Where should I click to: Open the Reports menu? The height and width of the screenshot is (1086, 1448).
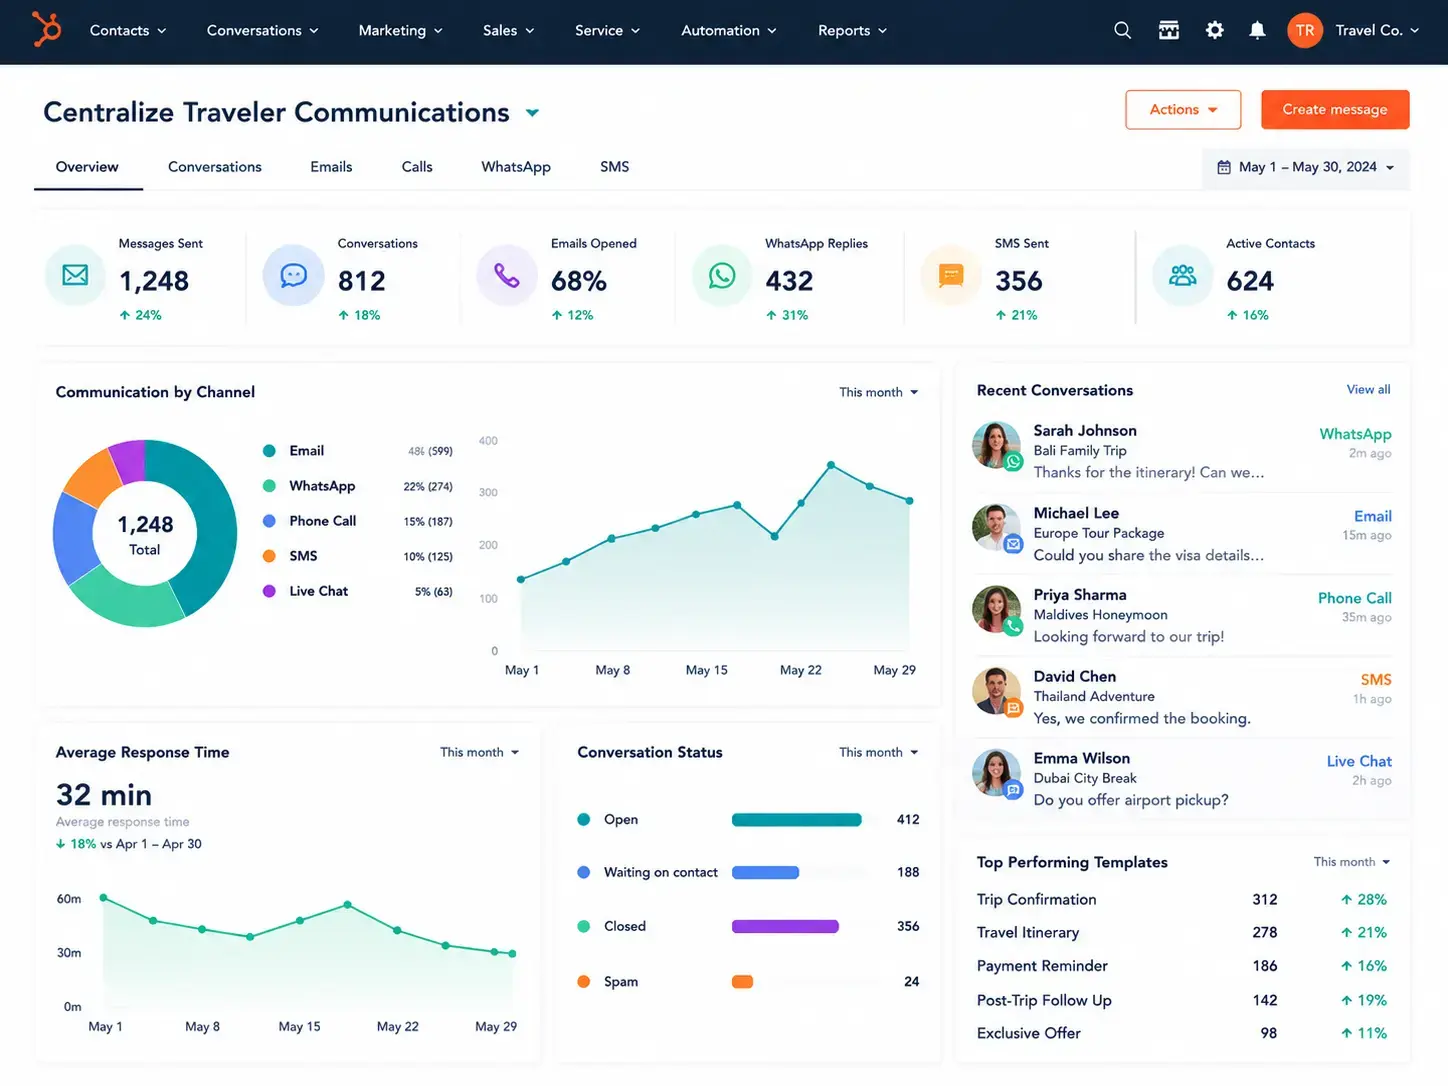click(853, 30)
